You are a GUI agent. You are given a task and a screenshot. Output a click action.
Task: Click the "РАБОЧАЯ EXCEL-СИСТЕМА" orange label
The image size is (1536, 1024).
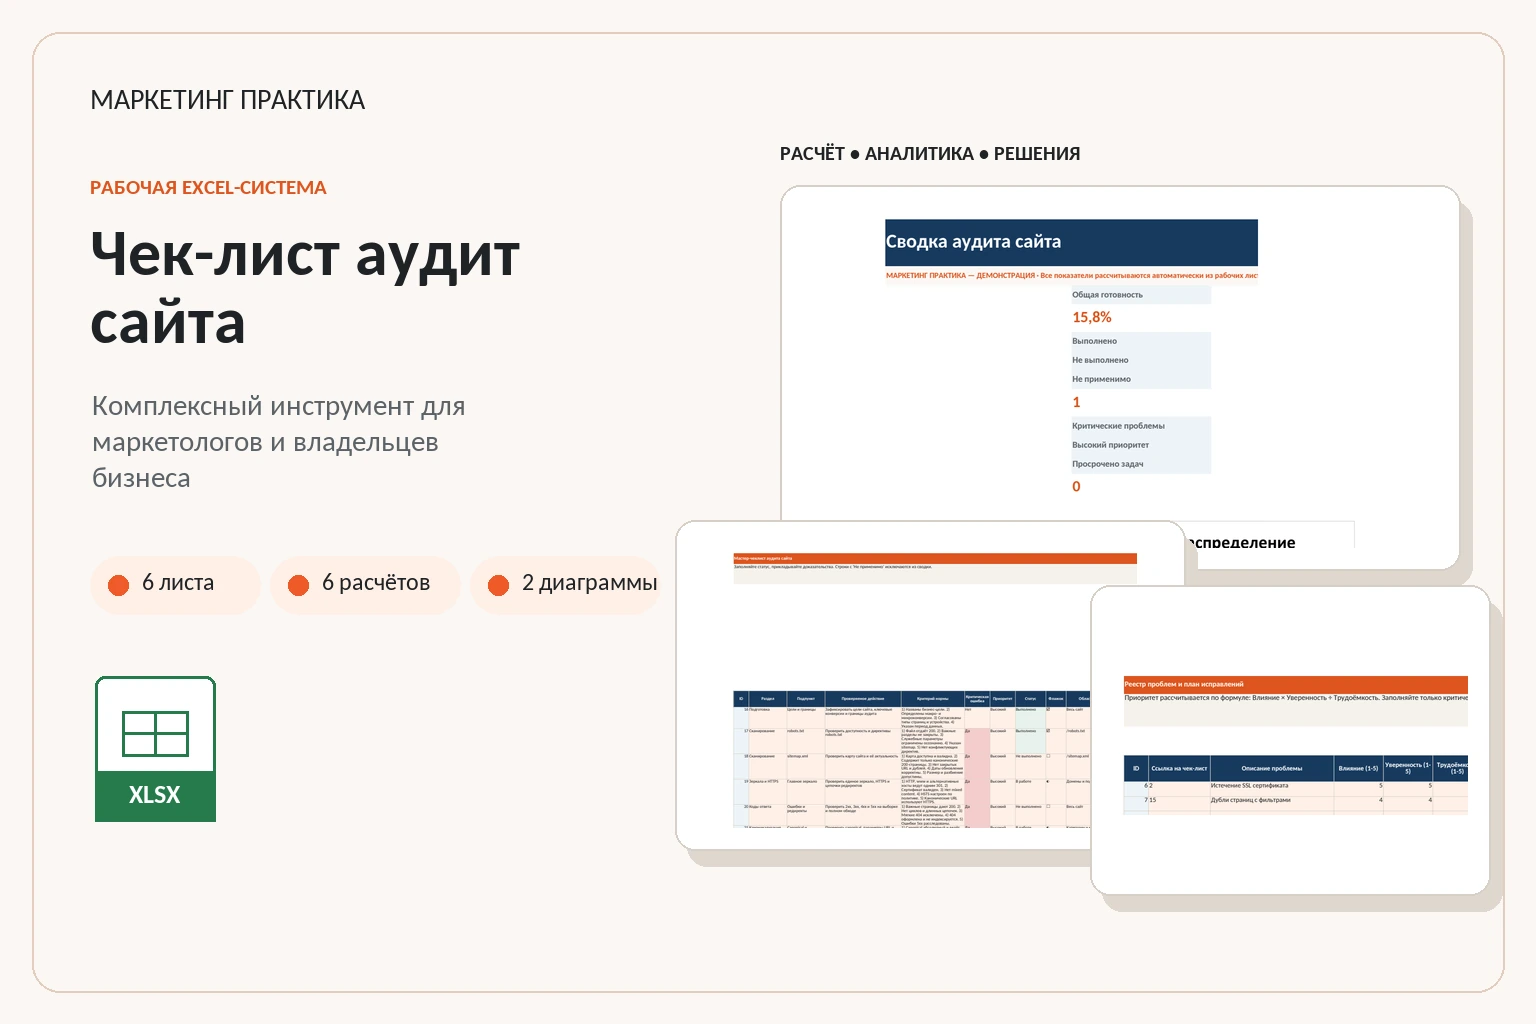coord(208,188)
